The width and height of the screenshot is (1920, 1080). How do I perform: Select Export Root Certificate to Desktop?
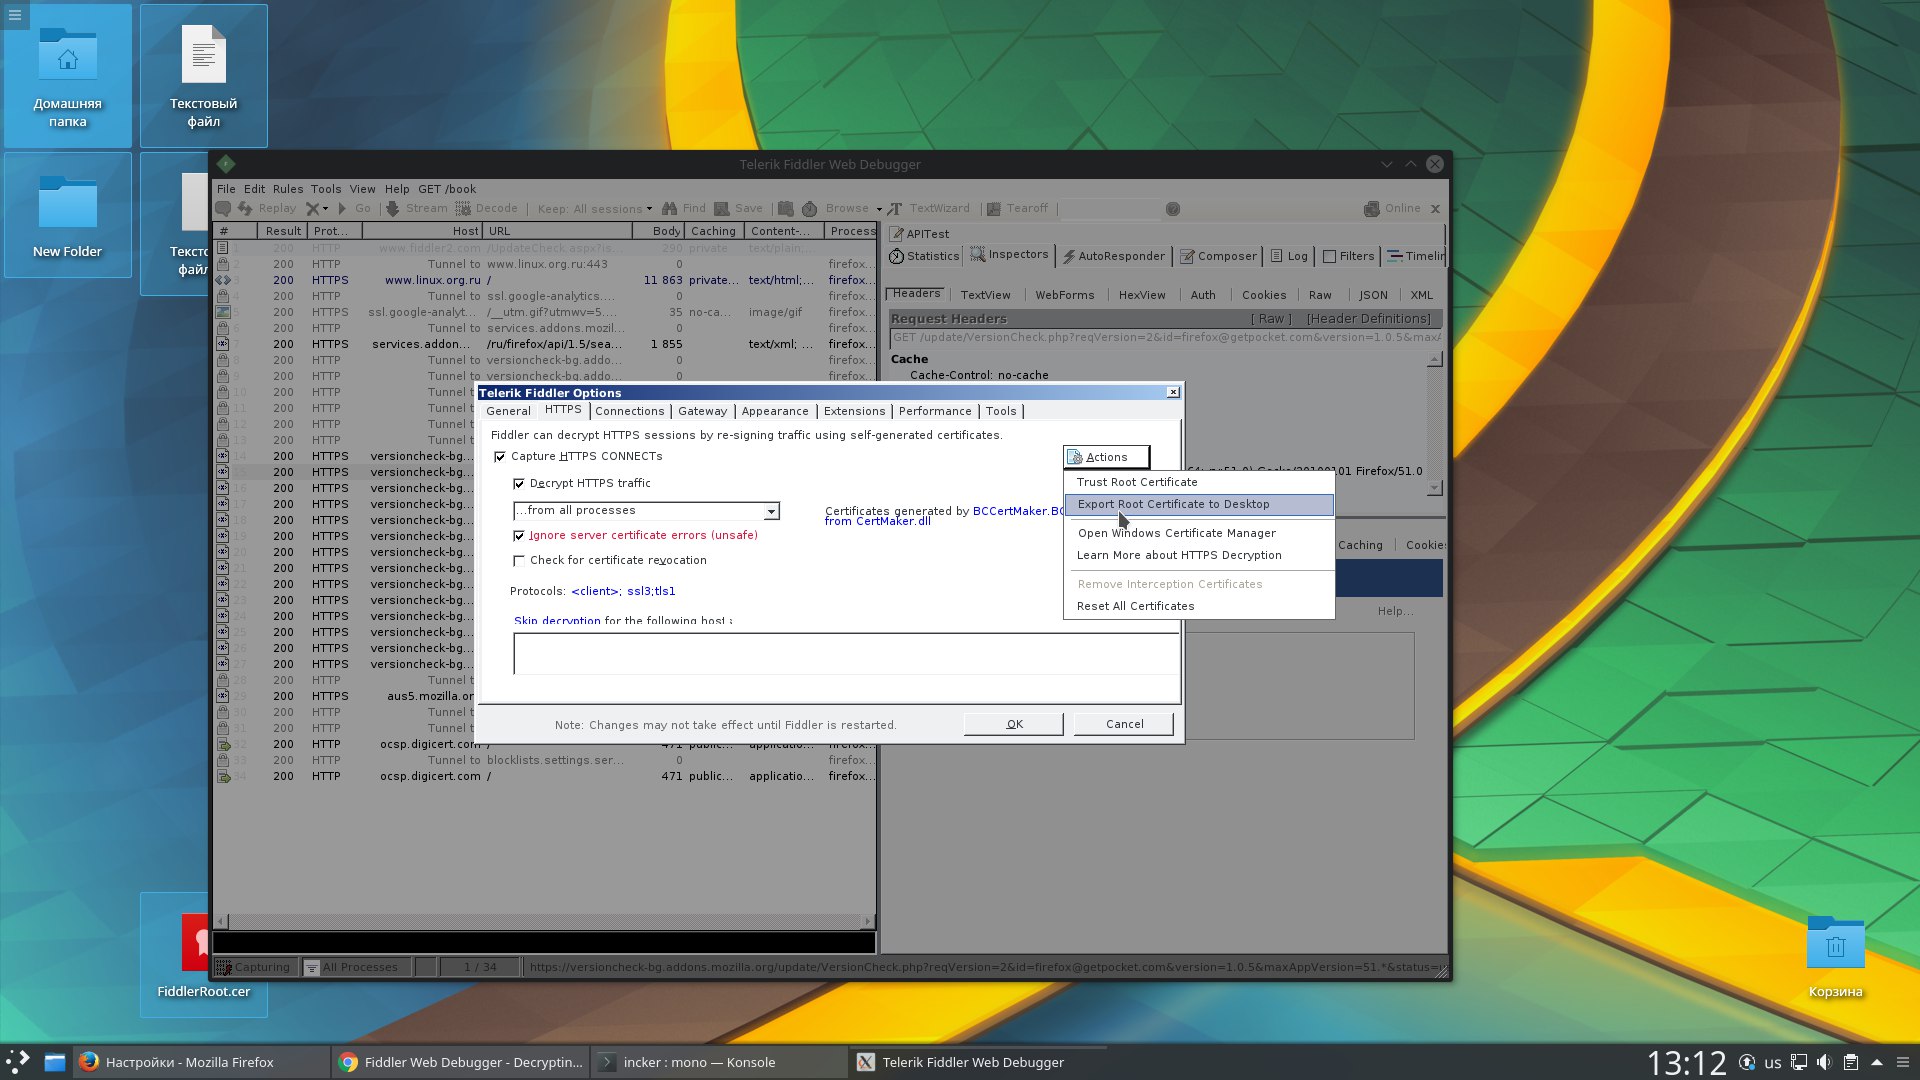pos(1198,504)
